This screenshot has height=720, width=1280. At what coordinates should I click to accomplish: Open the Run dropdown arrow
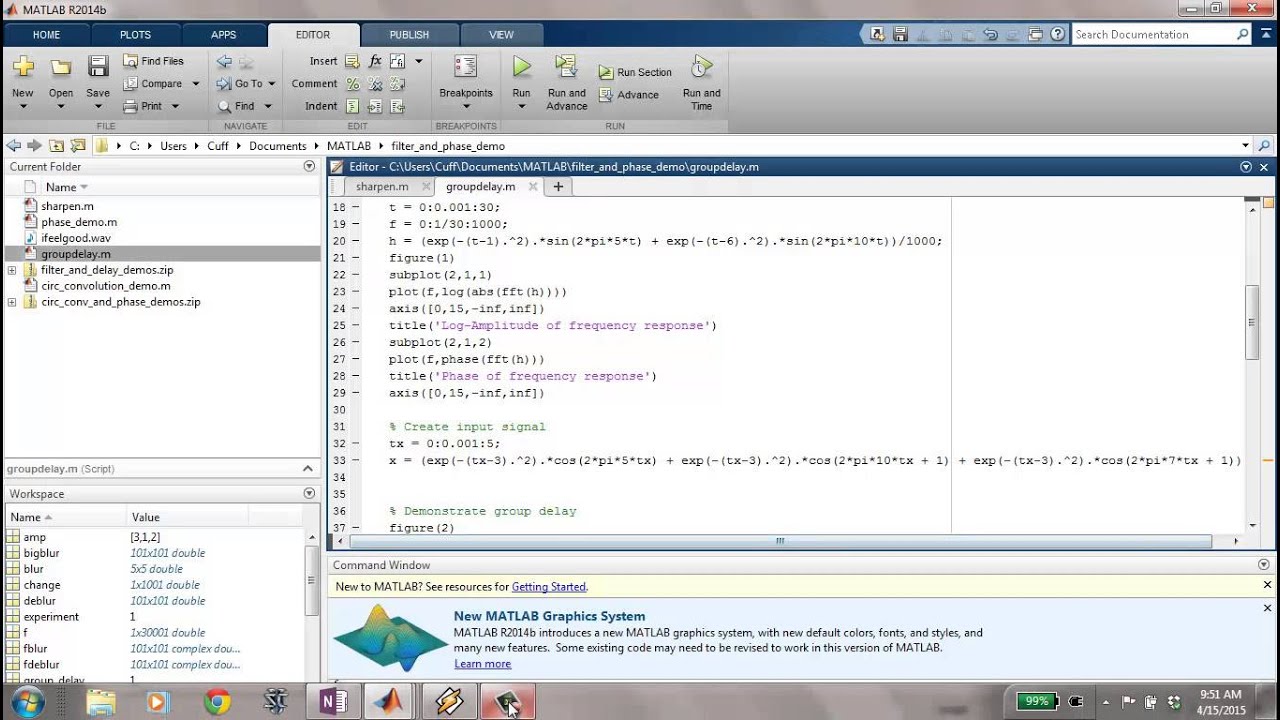[522, 106]
